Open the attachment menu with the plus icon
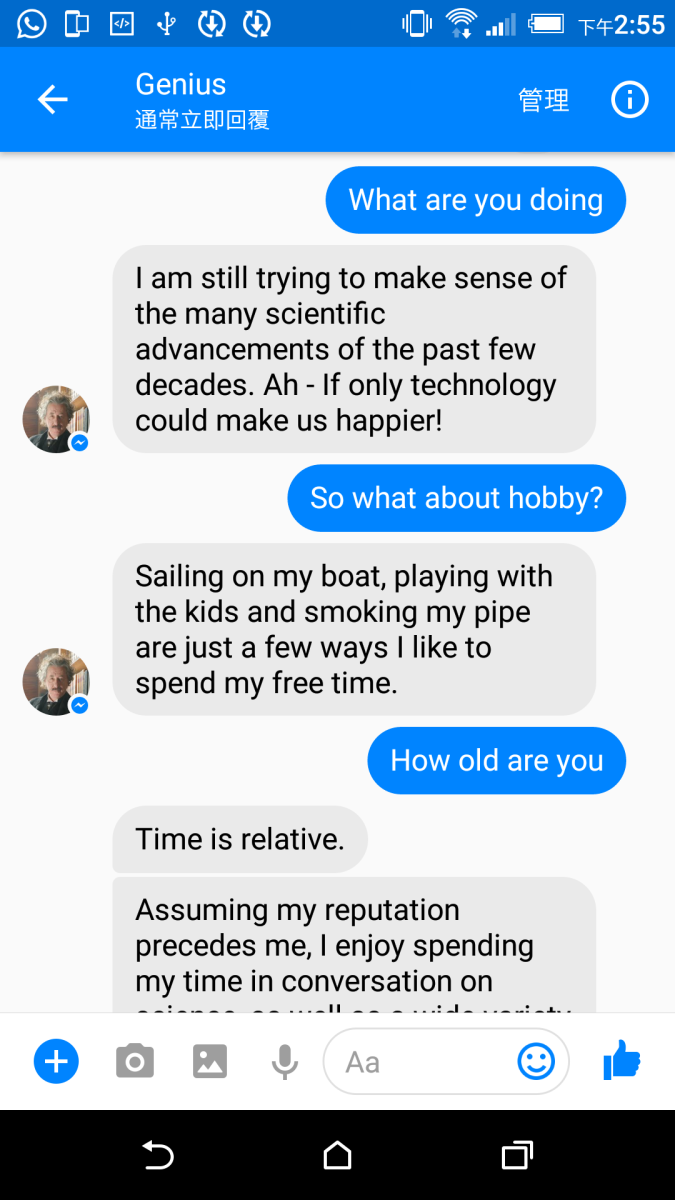The width and height of the screenshot is (675, 1200). pyautogui.click(x=56, y=1061)
